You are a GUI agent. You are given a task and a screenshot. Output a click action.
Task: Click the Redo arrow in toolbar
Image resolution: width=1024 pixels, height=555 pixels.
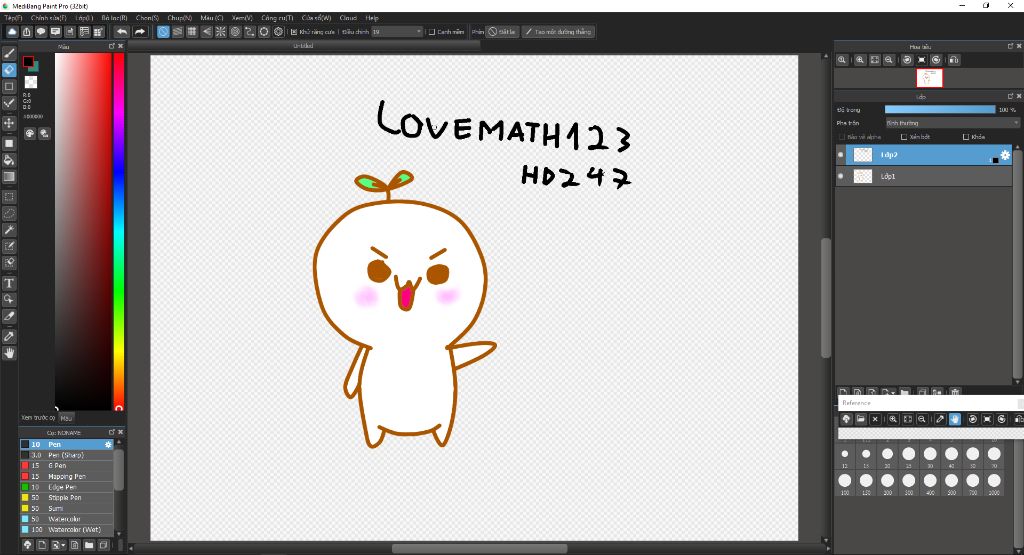point(140,31)
